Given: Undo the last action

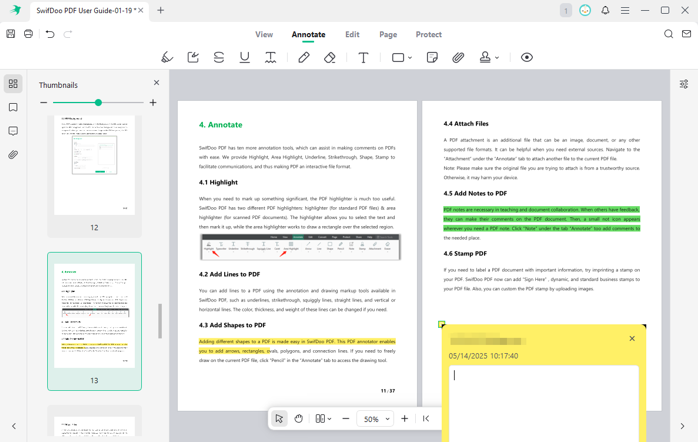Looking at the screenshot, I should pyautogui.click(x=50, y=34).
